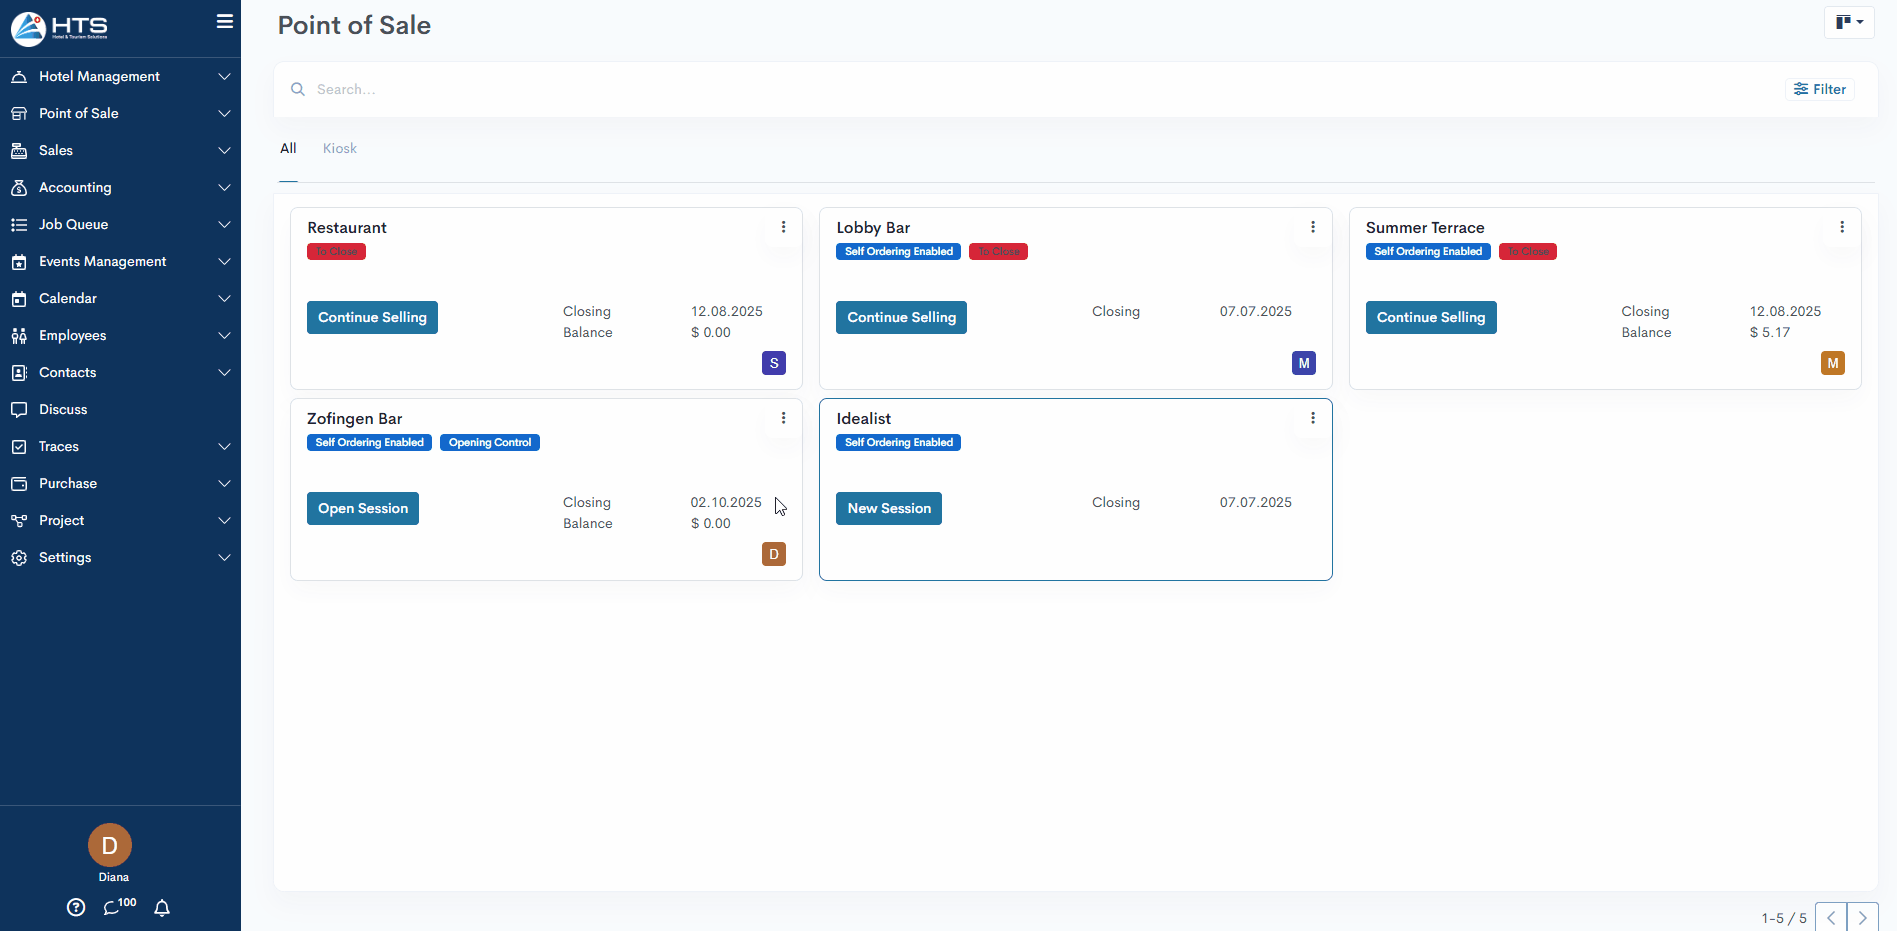Open the three-dot menu on Restaurant card
1897x931 pixels.
pyautogui.click(x=783, y=227)
